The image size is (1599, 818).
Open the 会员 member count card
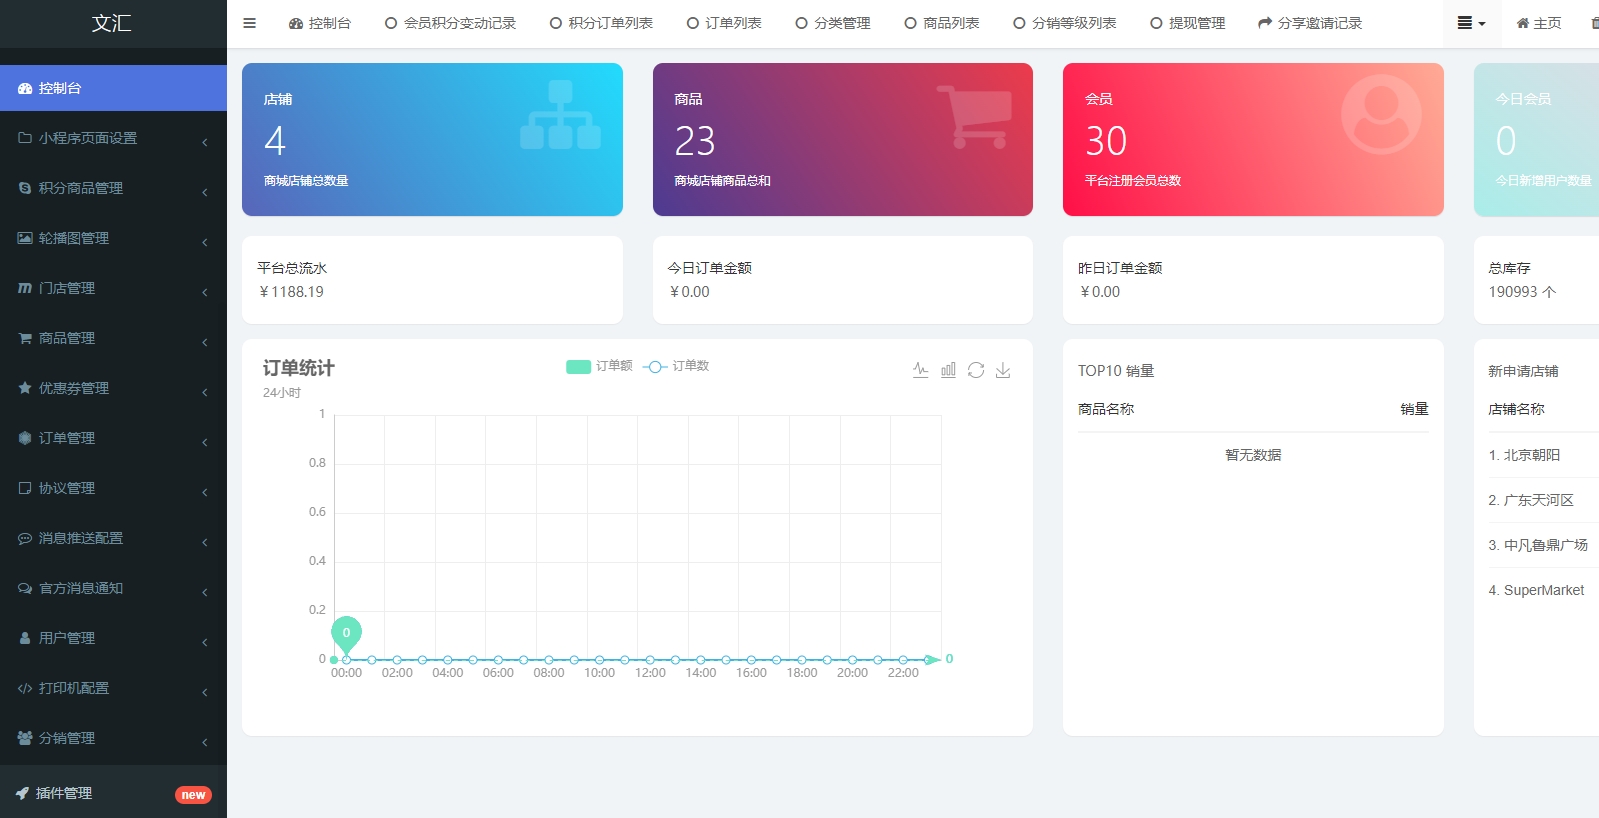coord(1253,139)
